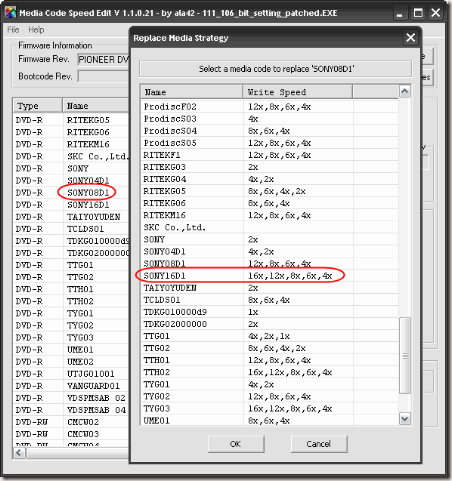Select TDKG010000d9 in the dialog list
This screenshot has height=481, width=452.
269,312
